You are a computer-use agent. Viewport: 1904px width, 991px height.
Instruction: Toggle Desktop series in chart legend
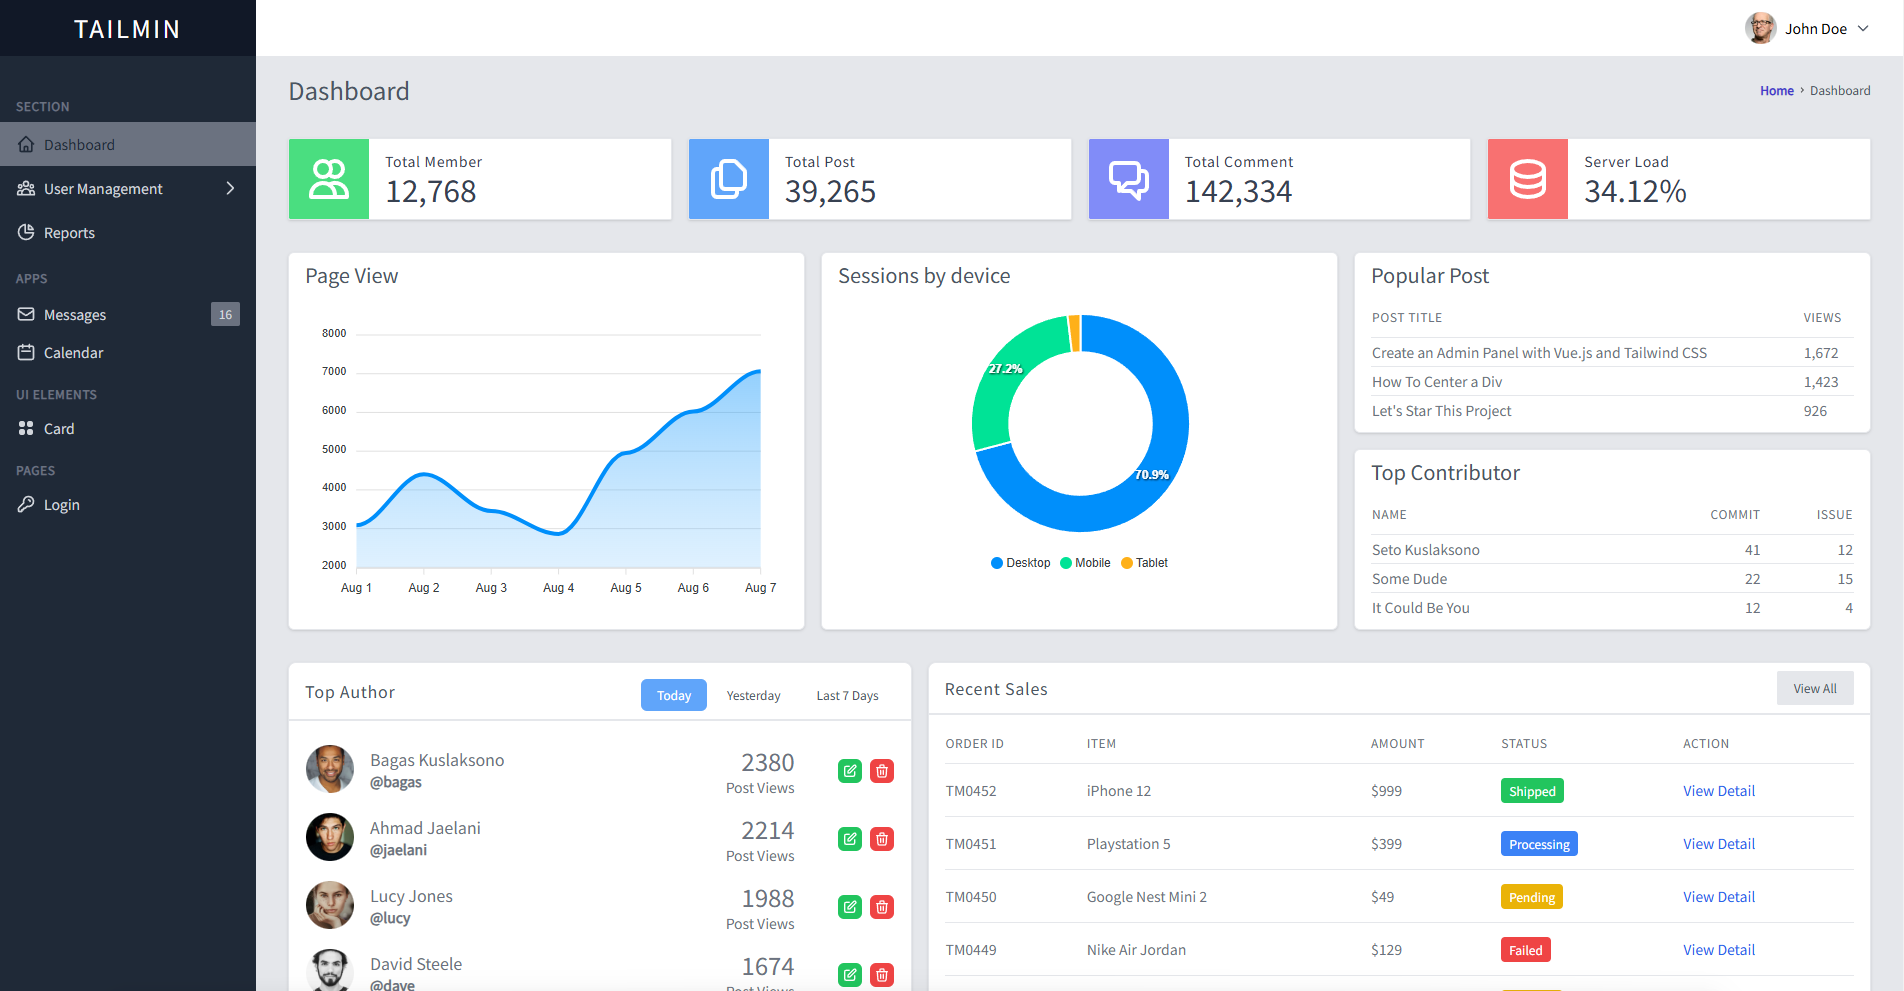pyautogui.click(x=1021, y=563)
